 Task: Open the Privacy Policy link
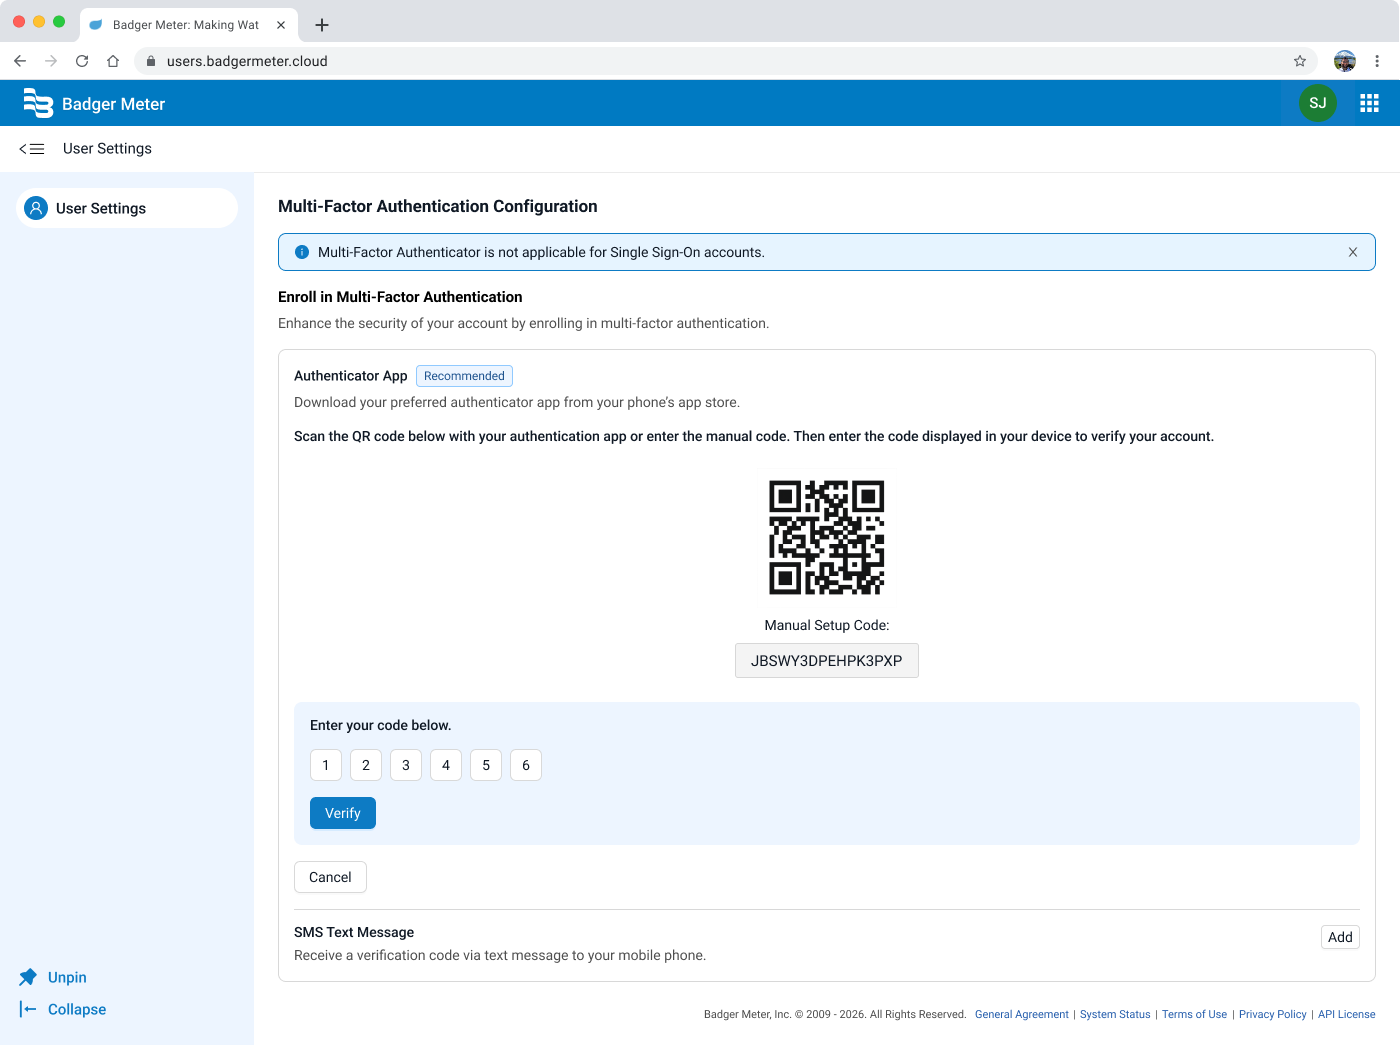coord(1273,1014)
